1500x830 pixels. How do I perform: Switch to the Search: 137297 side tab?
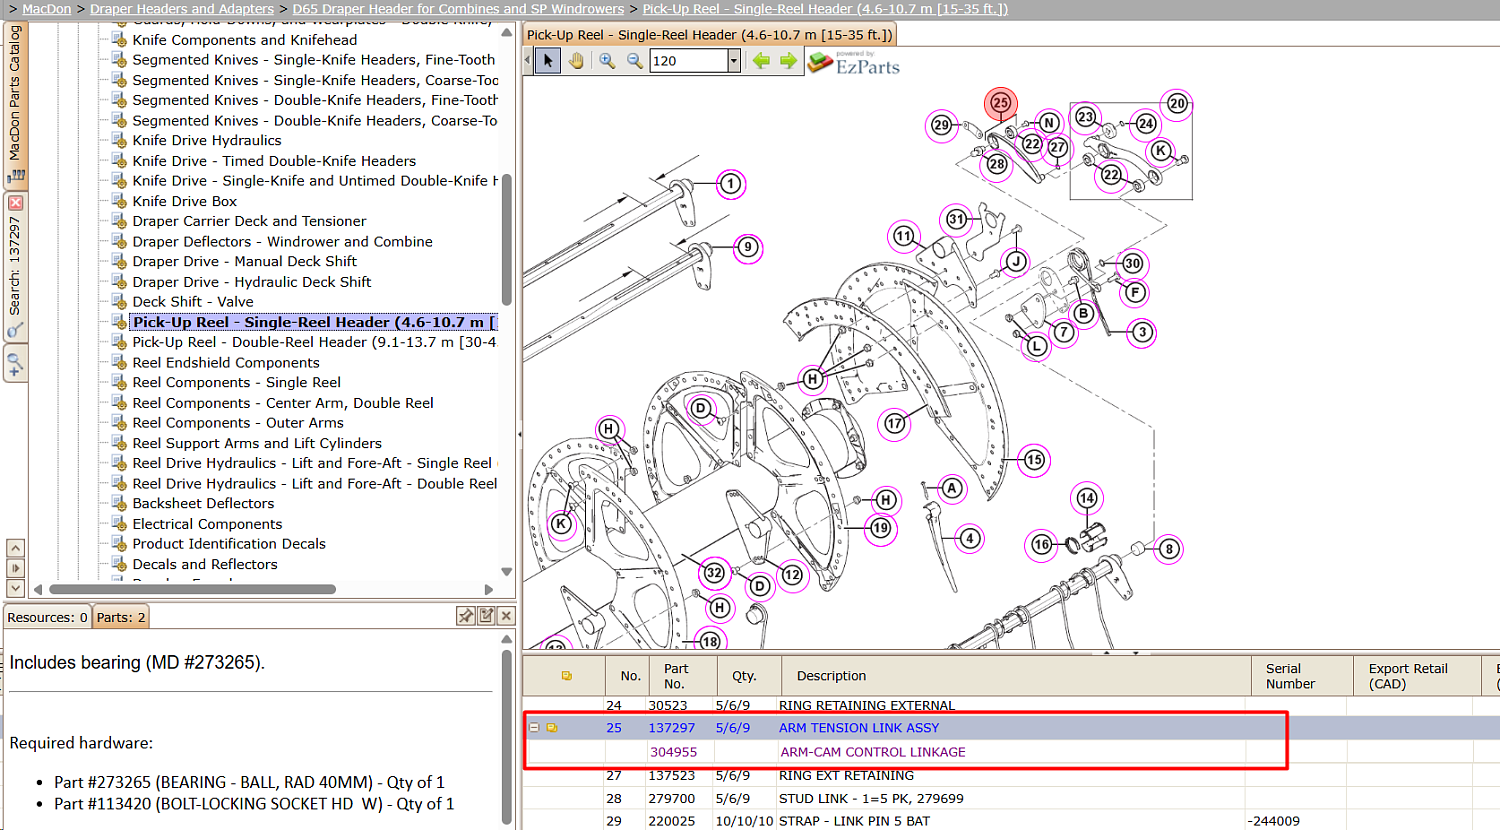(x=15, y=266)
